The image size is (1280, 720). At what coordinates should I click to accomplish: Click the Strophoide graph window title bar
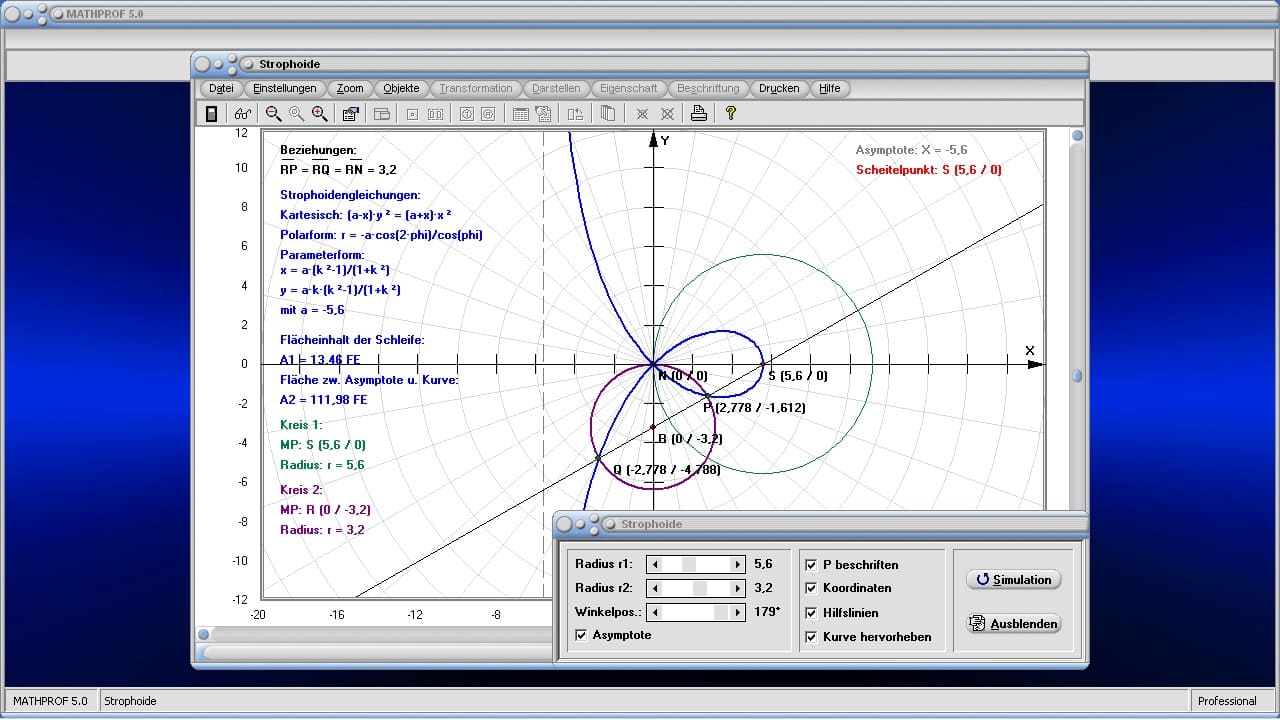(x=640, y=64)
